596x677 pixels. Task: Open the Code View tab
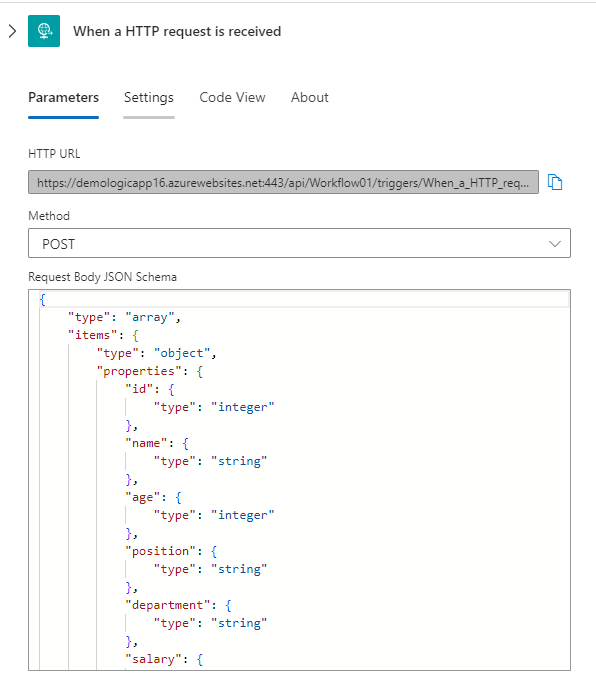click(232, 98)
